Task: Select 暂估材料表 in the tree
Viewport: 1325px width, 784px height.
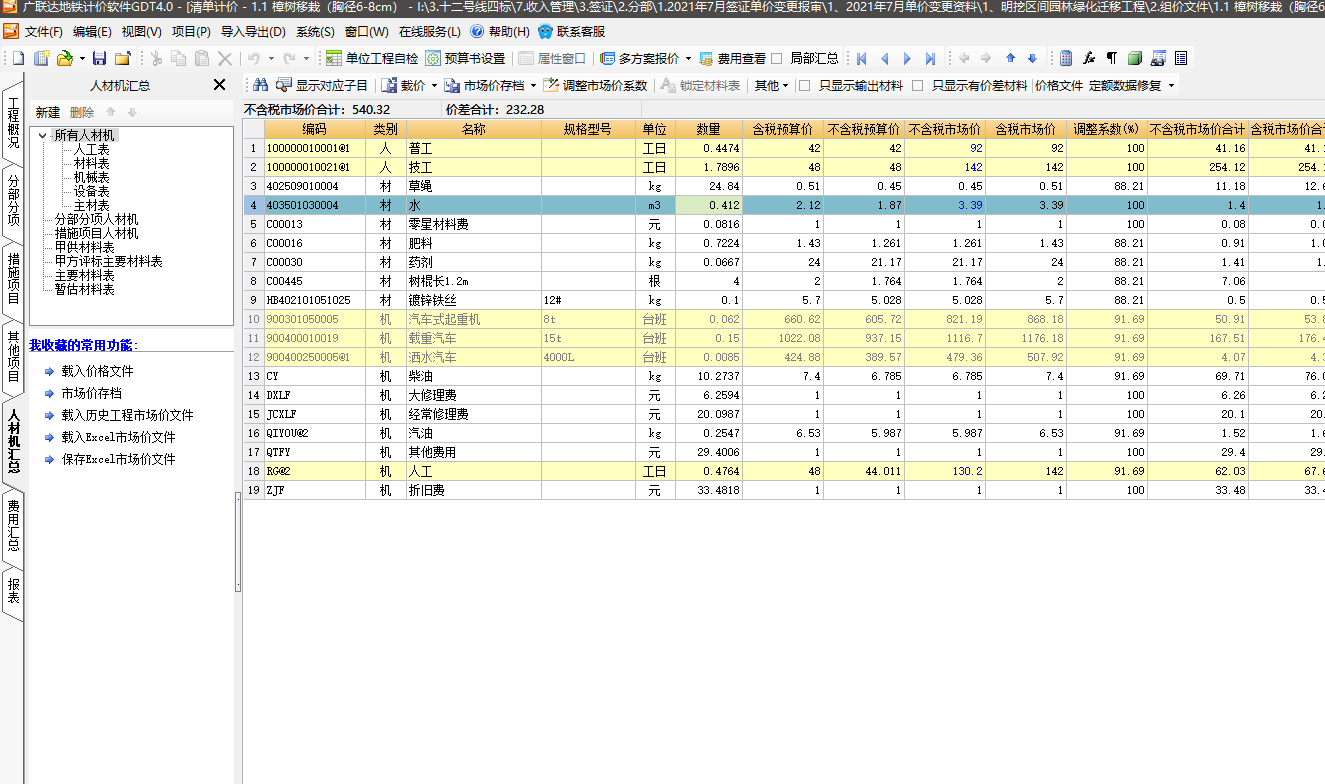Action: click(x=85, y=289)
